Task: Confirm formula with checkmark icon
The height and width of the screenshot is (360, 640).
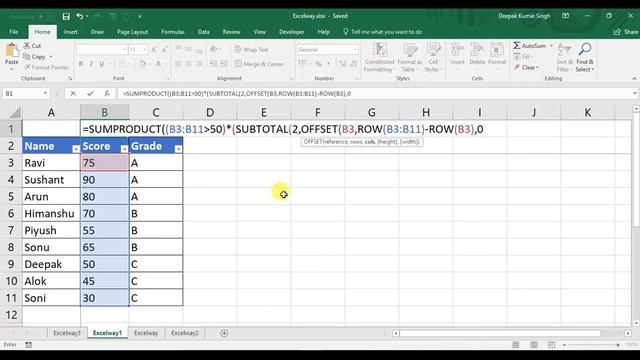Action: 90,93
